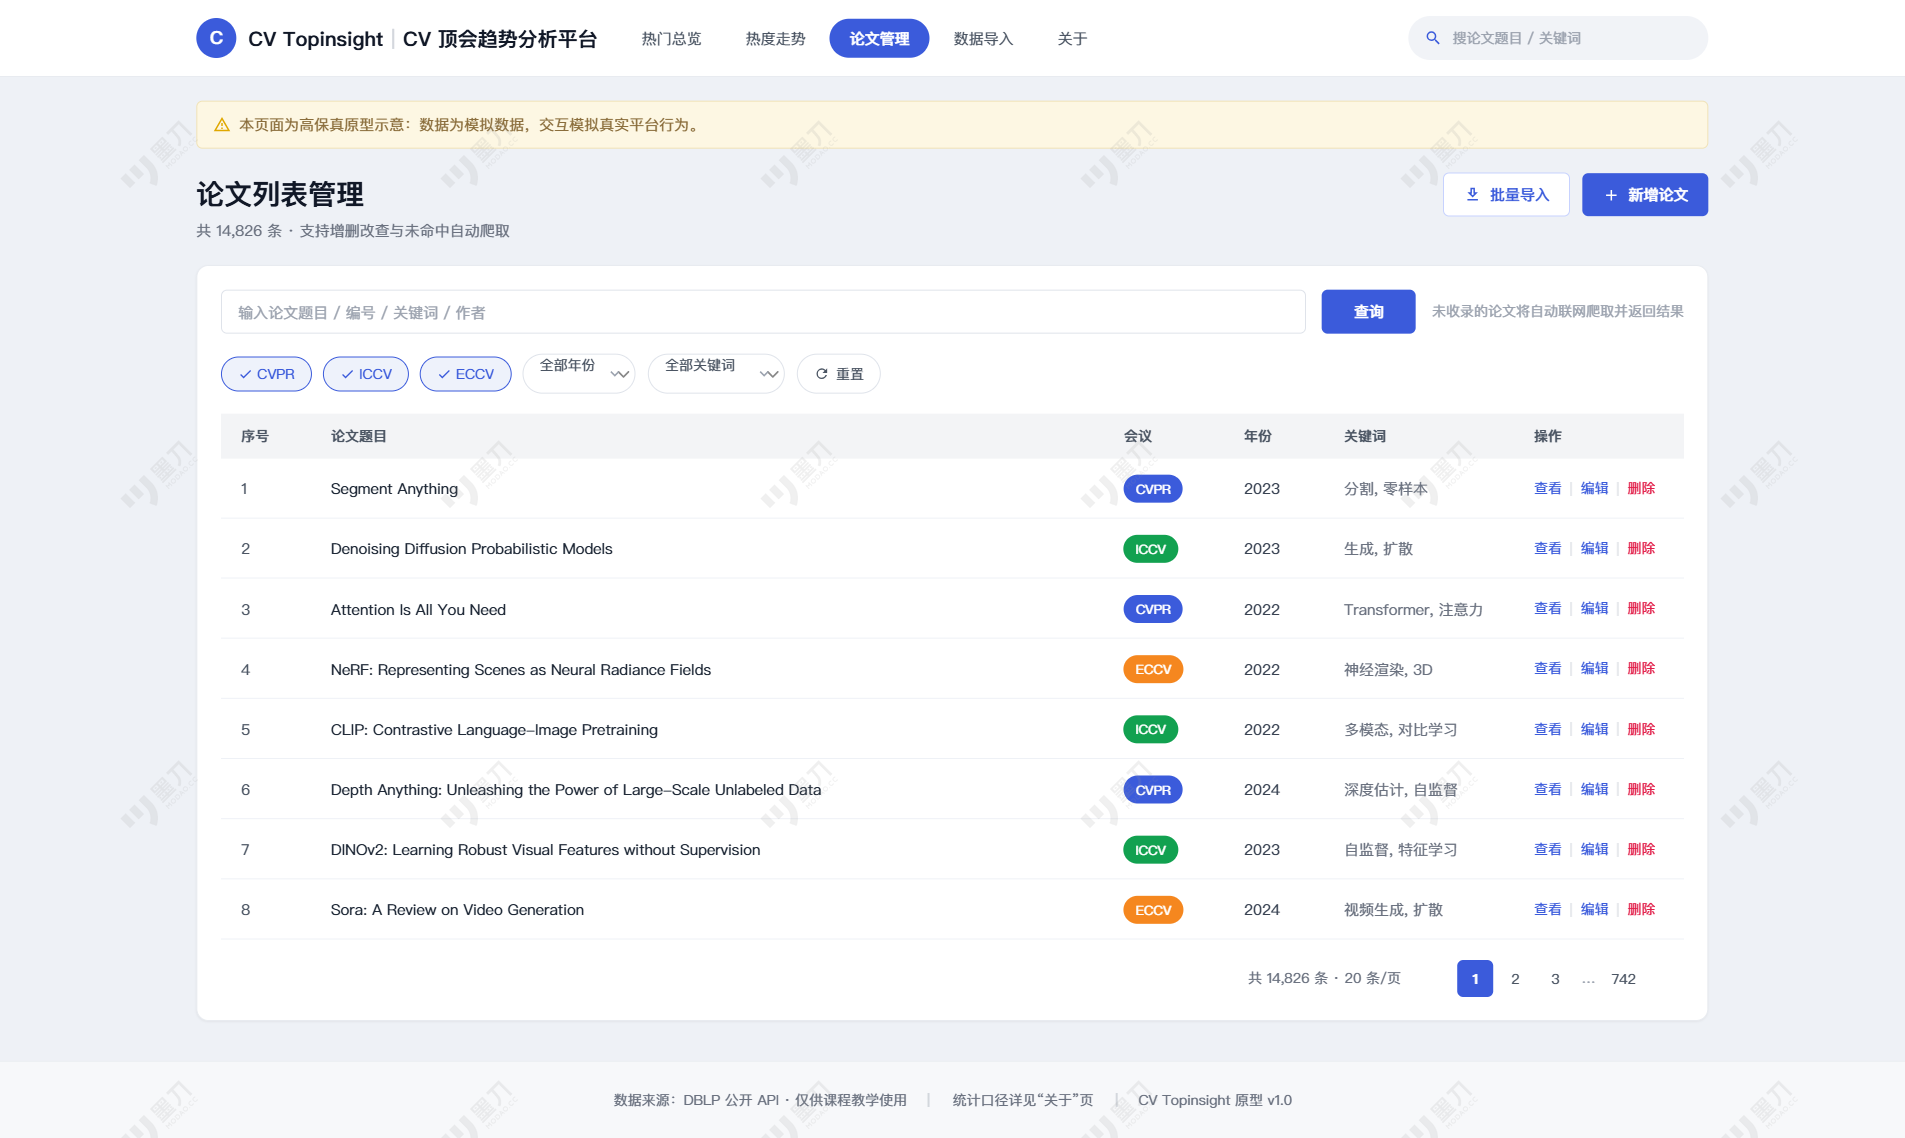Viewport: 1905px width, 1138px height.
Task: Click current page 1 in pagination
Action: coord(1475,979)
